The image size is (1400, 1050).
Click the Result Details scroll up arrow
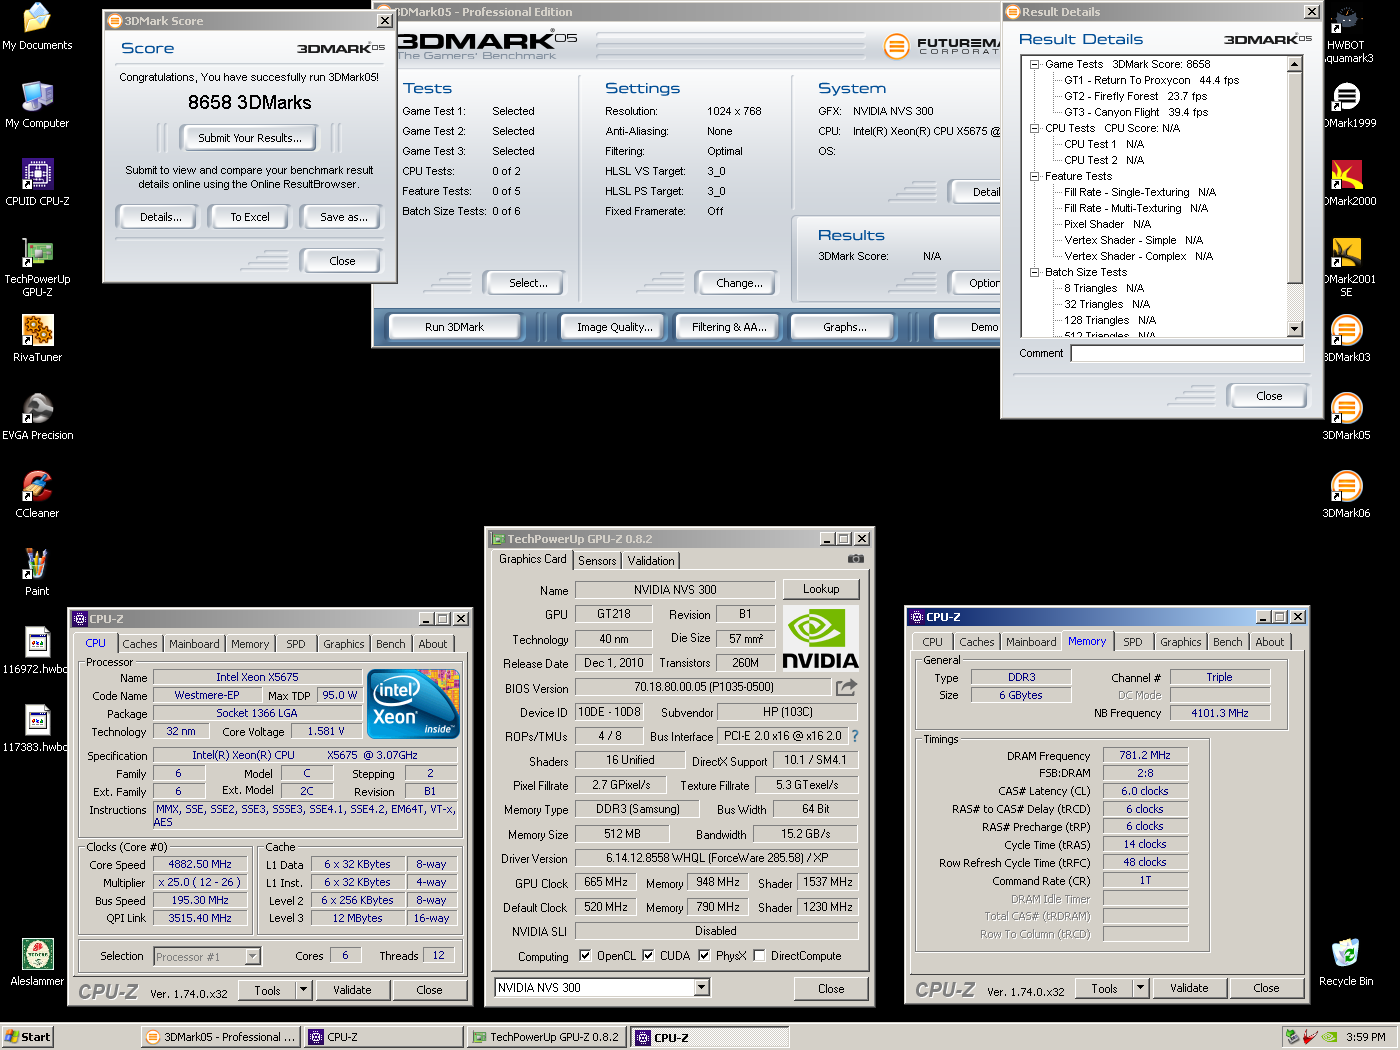click(1295, 64)
